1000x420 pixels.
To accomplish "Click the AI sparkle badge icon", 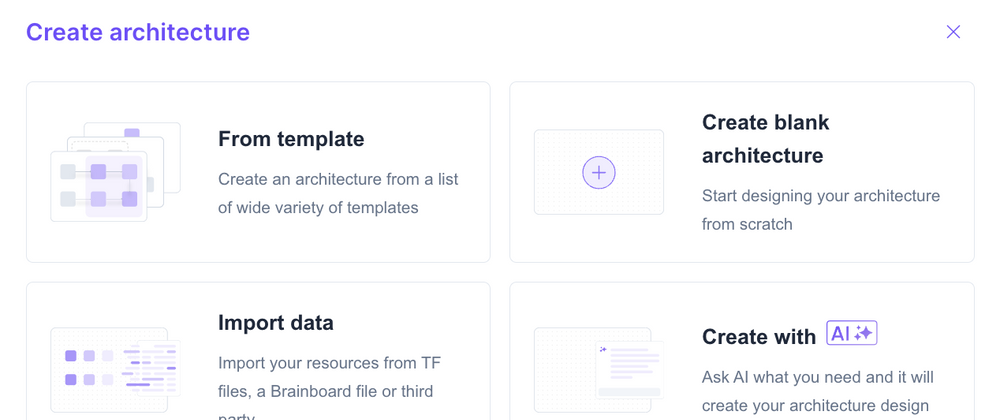I will (x=852, y=334).
